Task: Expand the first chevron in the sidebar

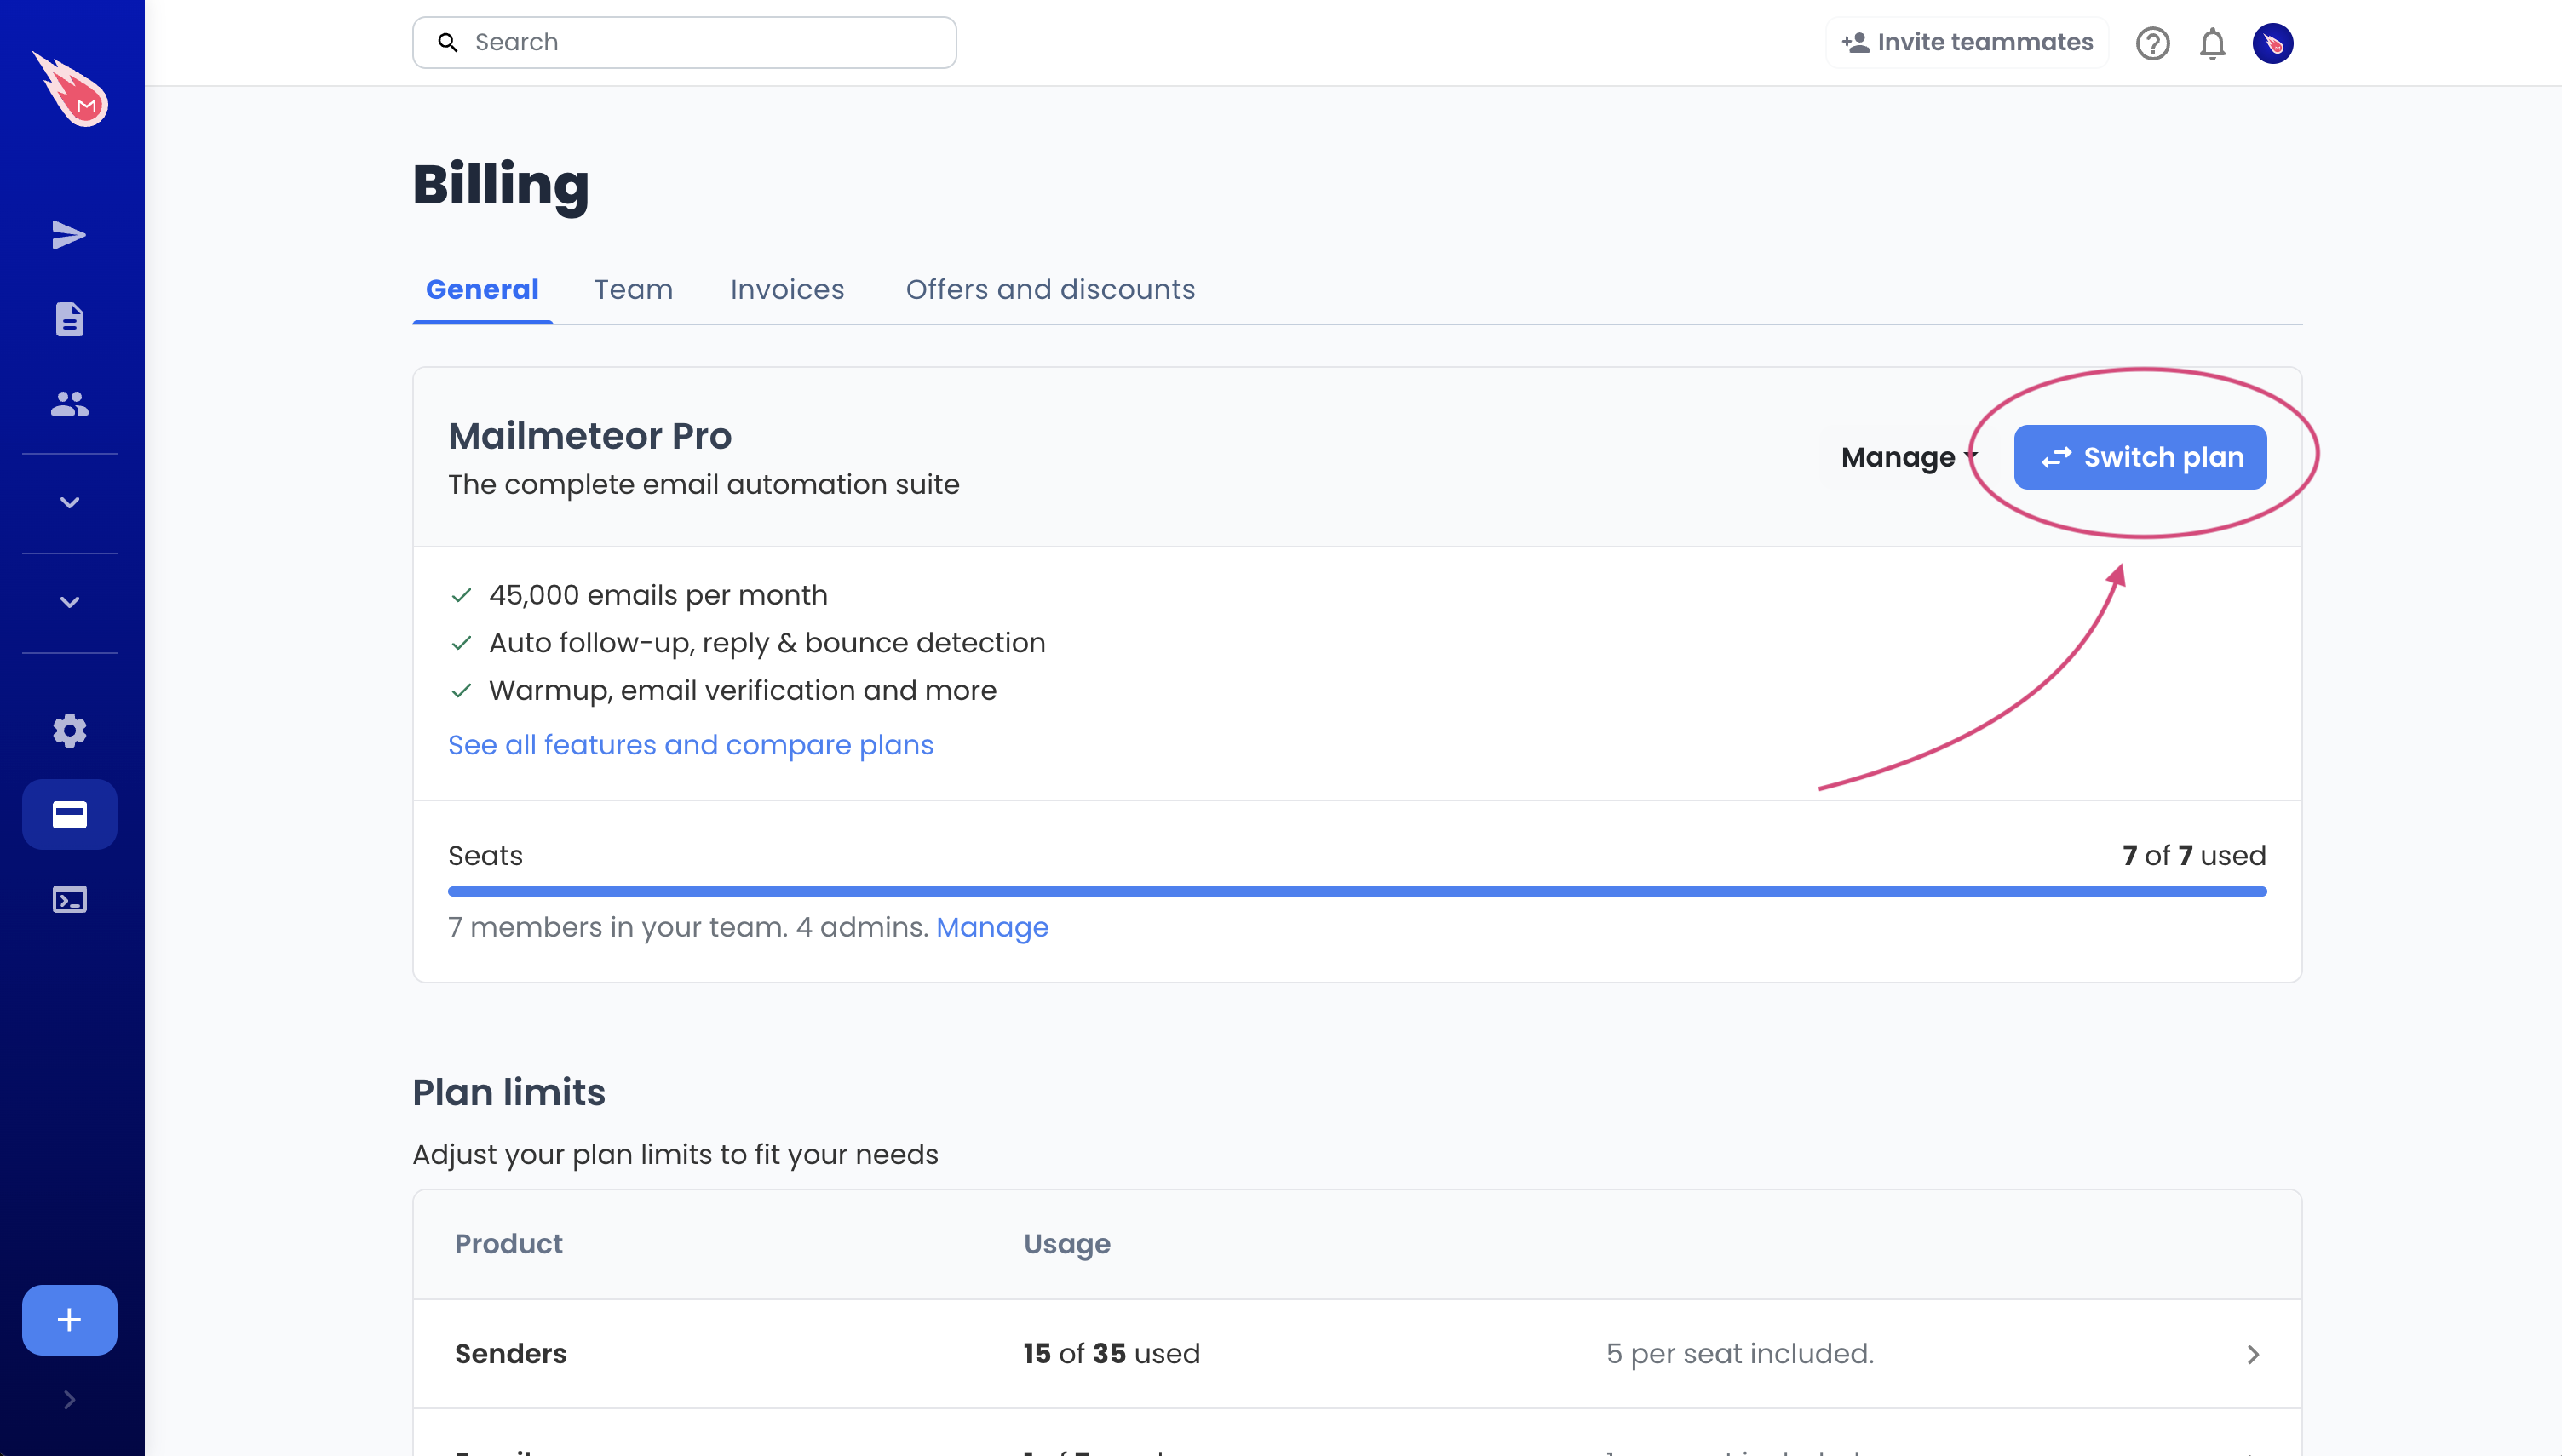Action: click(x=69, y=503)
